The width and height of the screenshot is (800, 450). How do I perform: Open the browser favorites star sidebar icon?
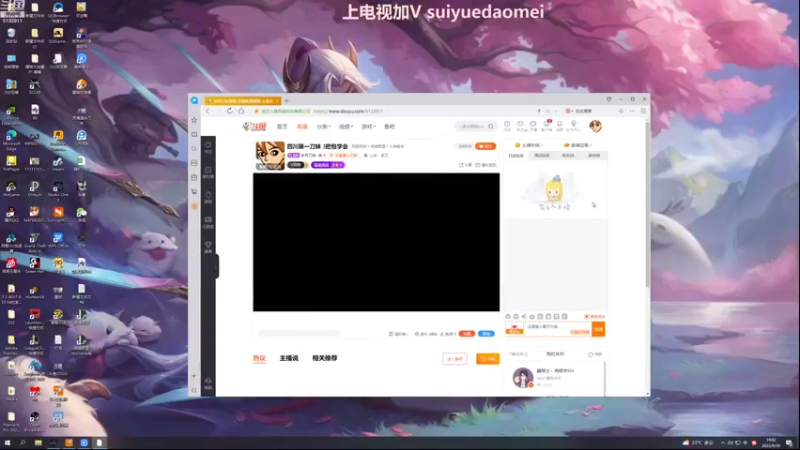[194, 120]
